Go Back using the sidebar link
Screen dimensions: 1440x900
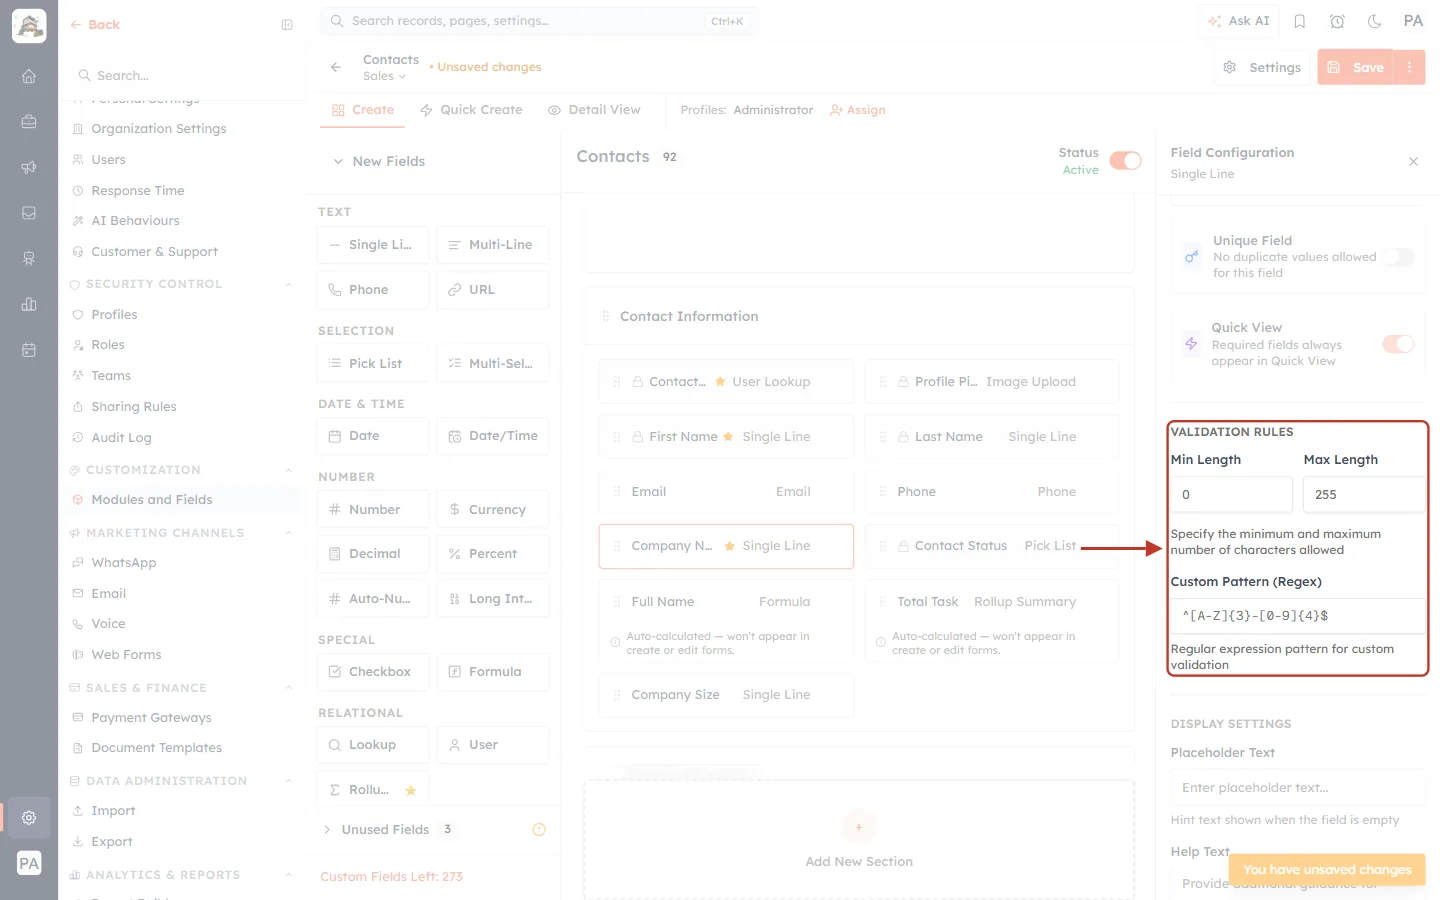pos(95,25)
